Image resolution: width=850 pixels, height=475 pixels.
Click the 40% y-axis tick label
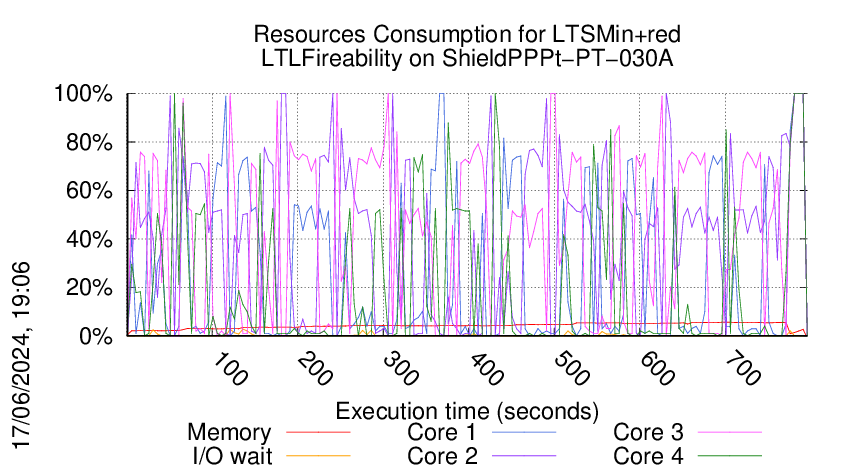[x=89, y=239]
